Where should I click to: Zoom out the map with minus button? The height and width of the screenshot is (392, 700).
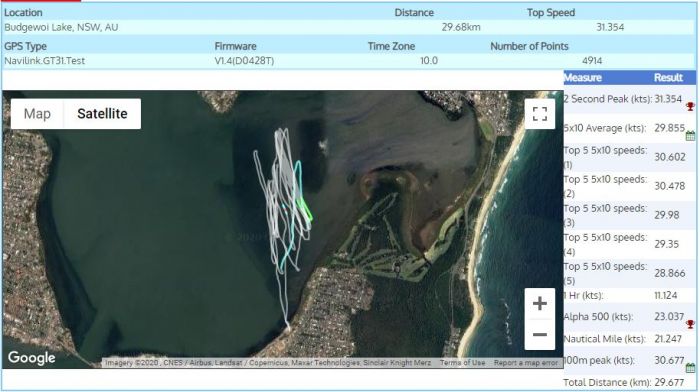pos(540,334)
